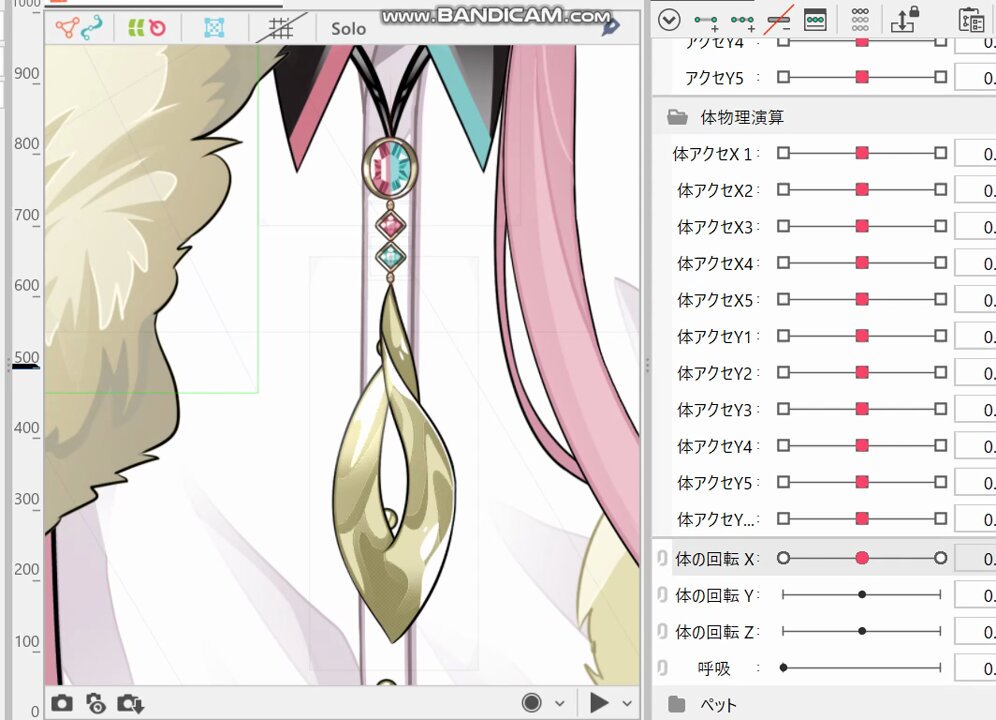Viewport: 996px width, 720px height.
Task: Click the 体アクセY3 slider left key
Action: [x=783, y=409]
